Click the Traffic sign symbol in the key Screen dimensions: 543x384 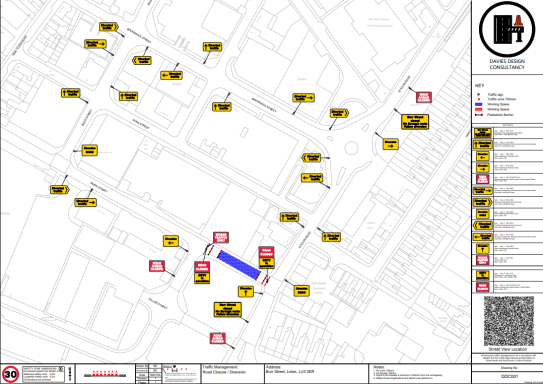[x=479, y=95]
